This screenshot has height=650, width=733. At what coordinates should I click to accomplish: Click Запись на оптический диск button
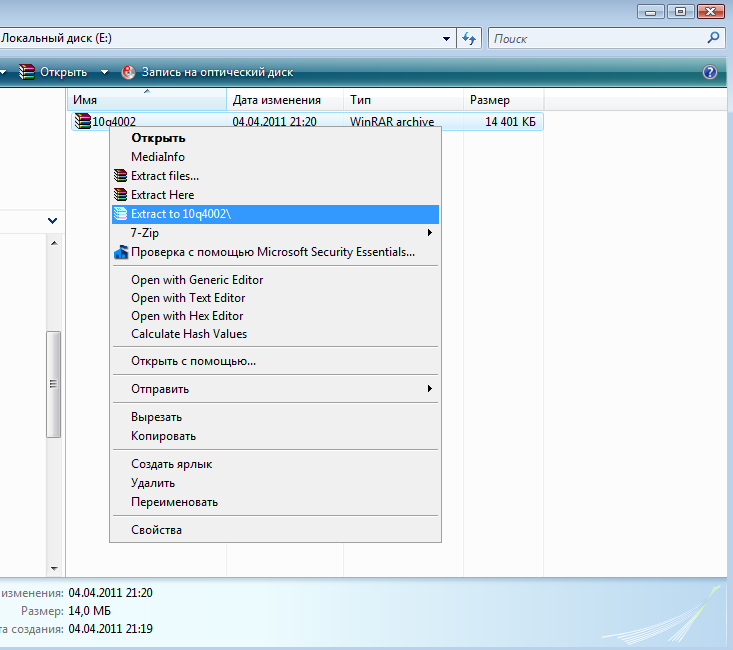point(207,72)
